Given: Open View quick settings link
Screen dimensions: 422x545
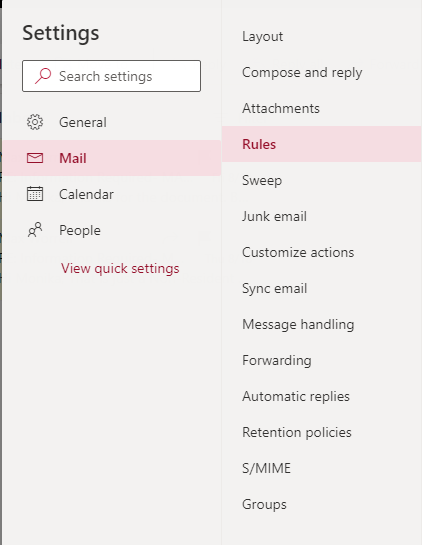Looking at the screenshot, I should coord(120,268).
